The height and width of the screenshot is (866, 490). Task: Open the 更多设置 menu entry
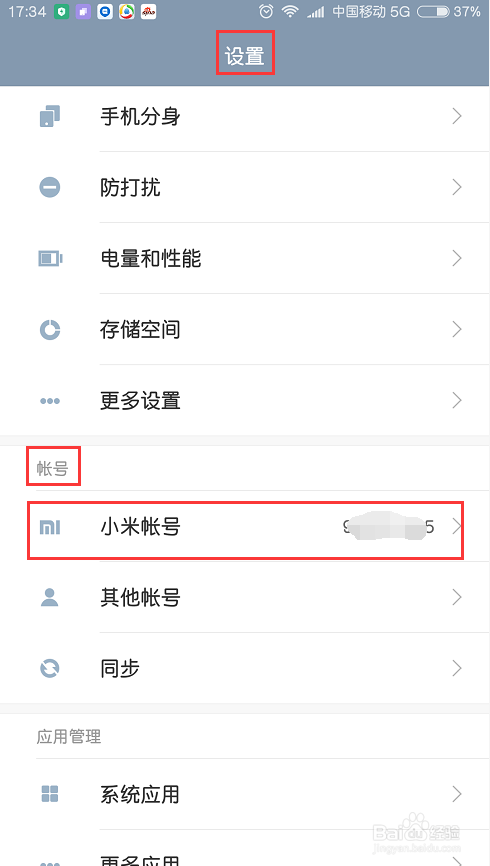[x=245, y=400]
